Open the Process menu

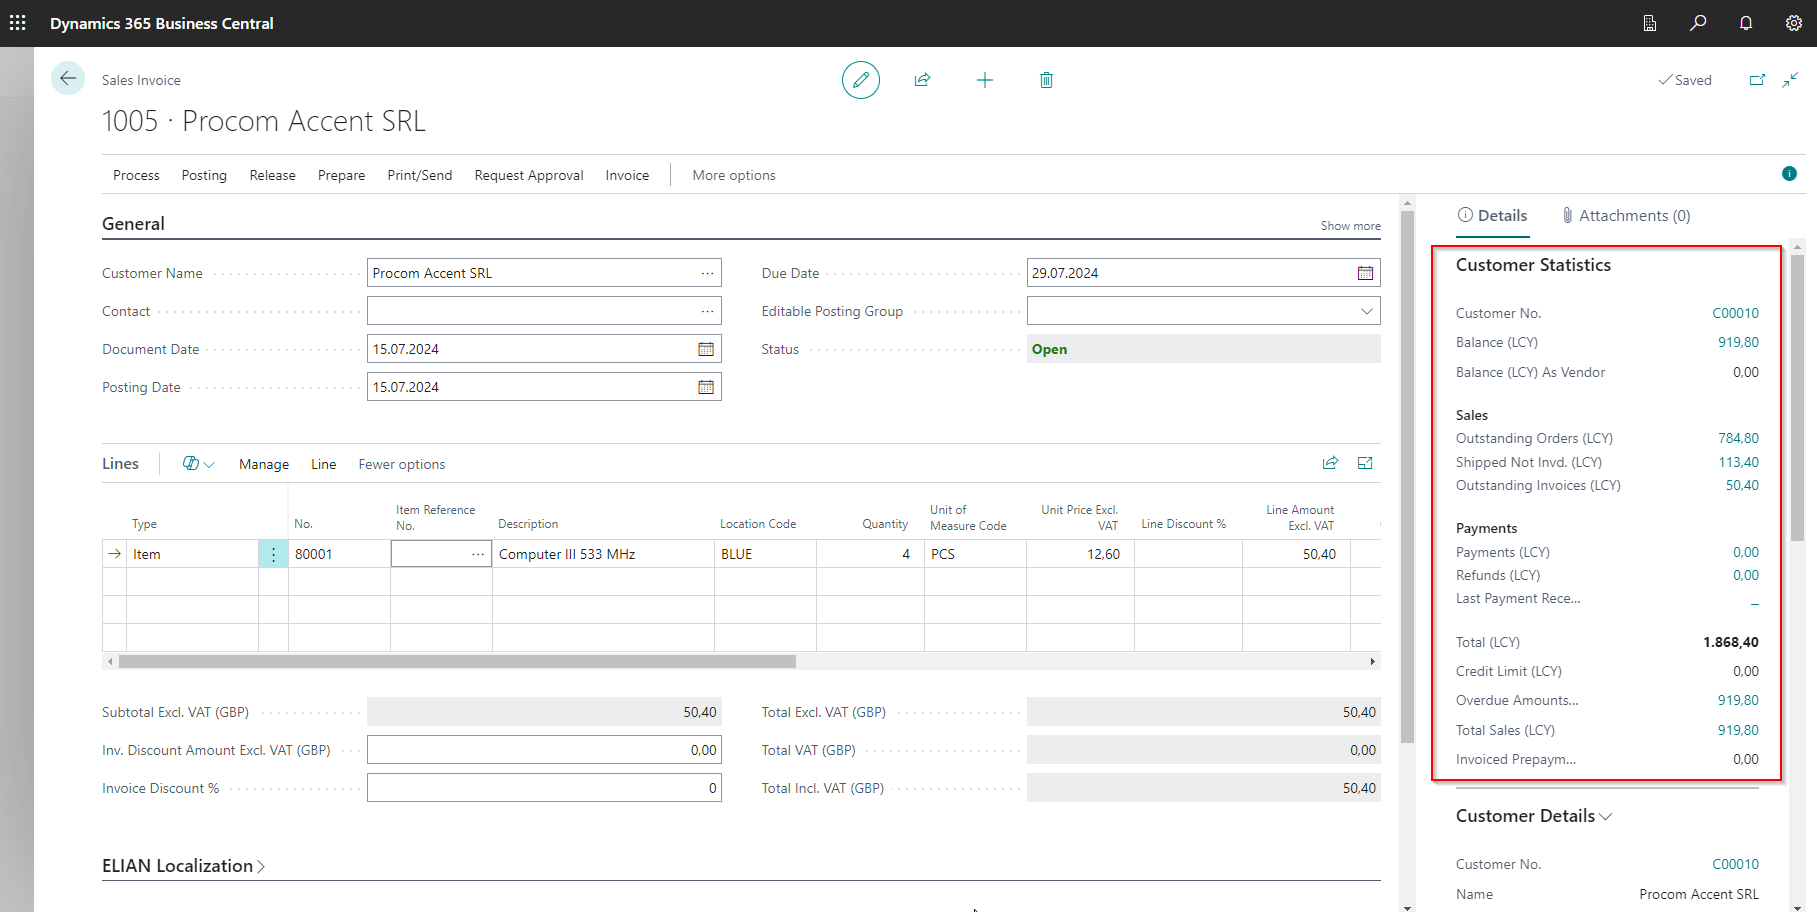(136, 175)
